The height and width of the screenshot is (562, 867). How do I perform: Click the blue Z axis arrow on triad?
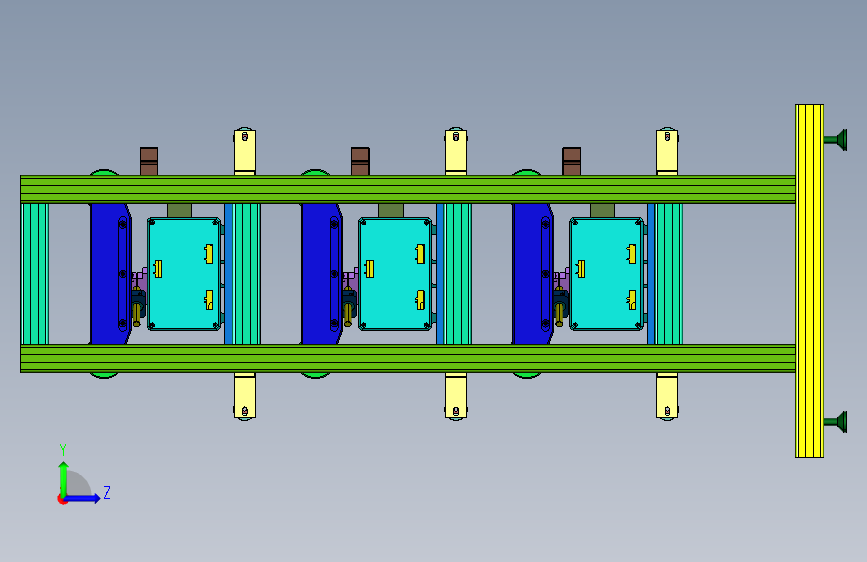[83, 498]
